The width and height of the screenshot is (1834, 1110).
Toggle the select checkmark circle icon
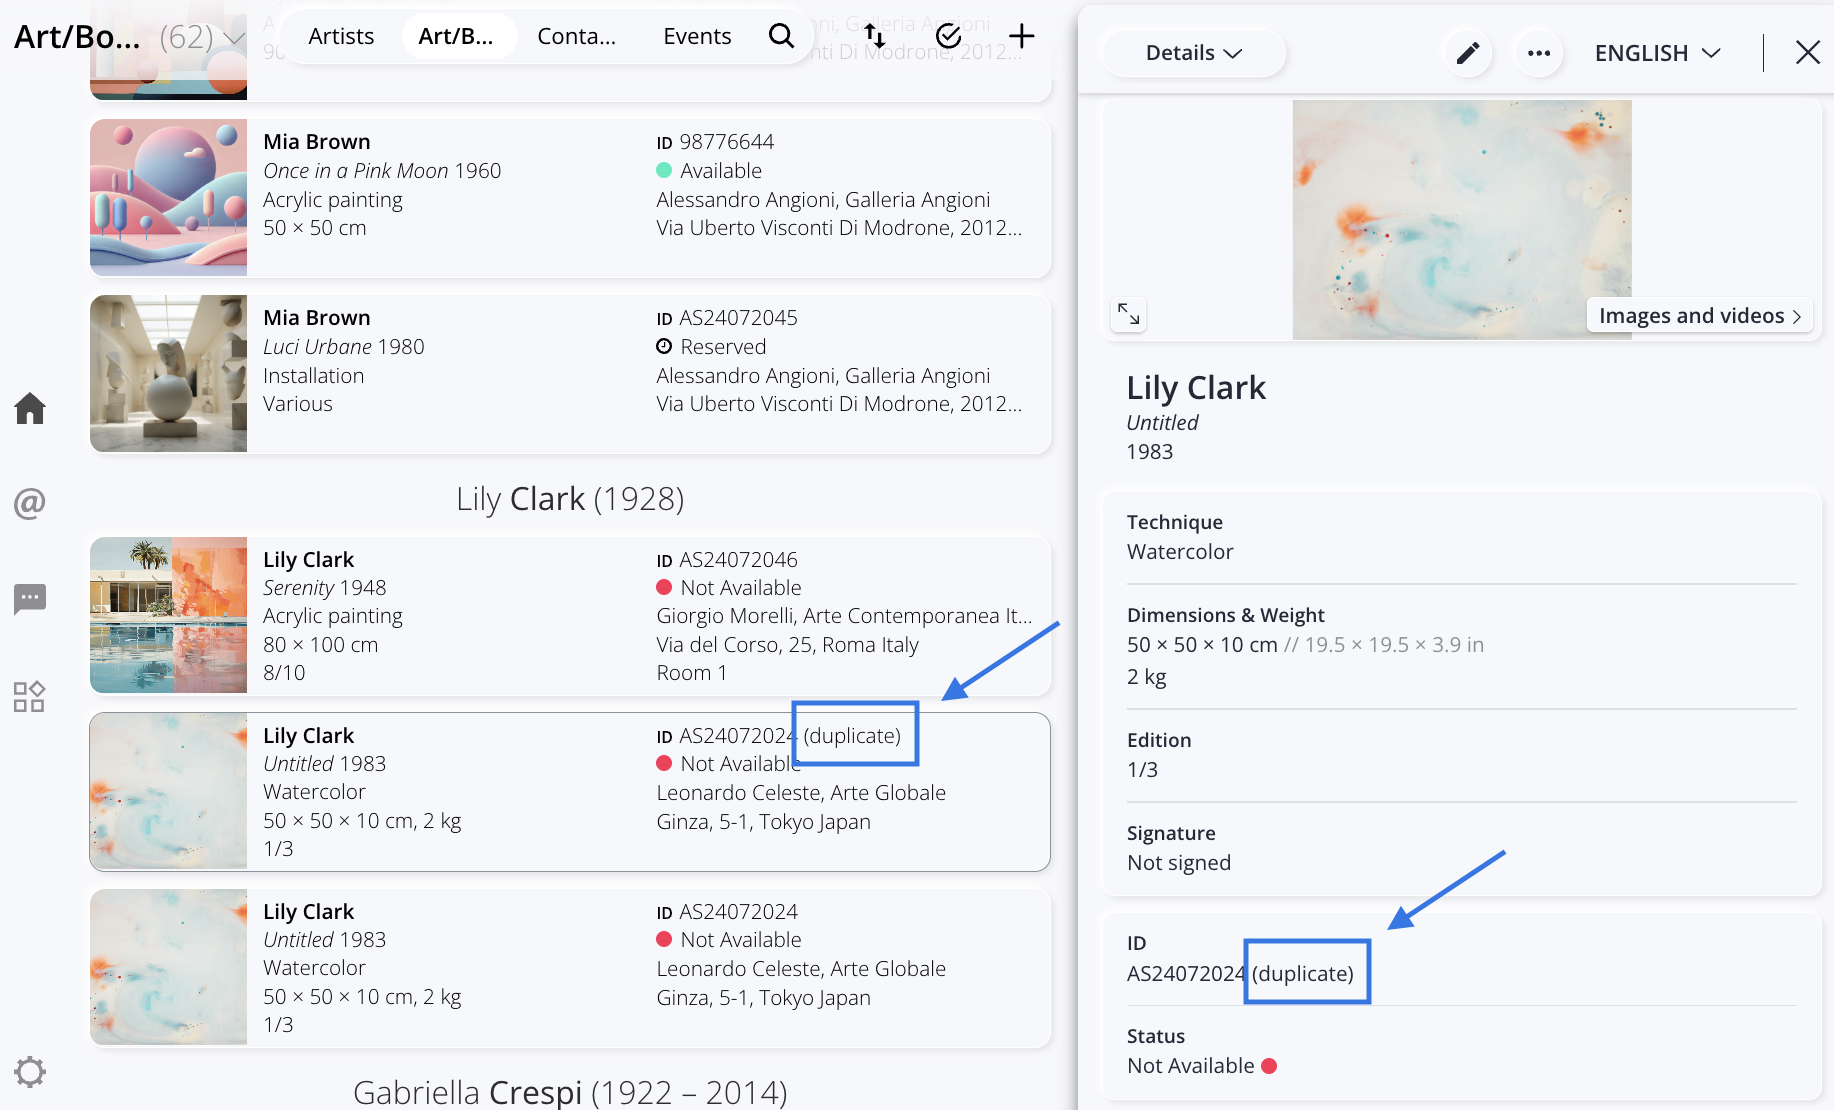pos(948,36)
